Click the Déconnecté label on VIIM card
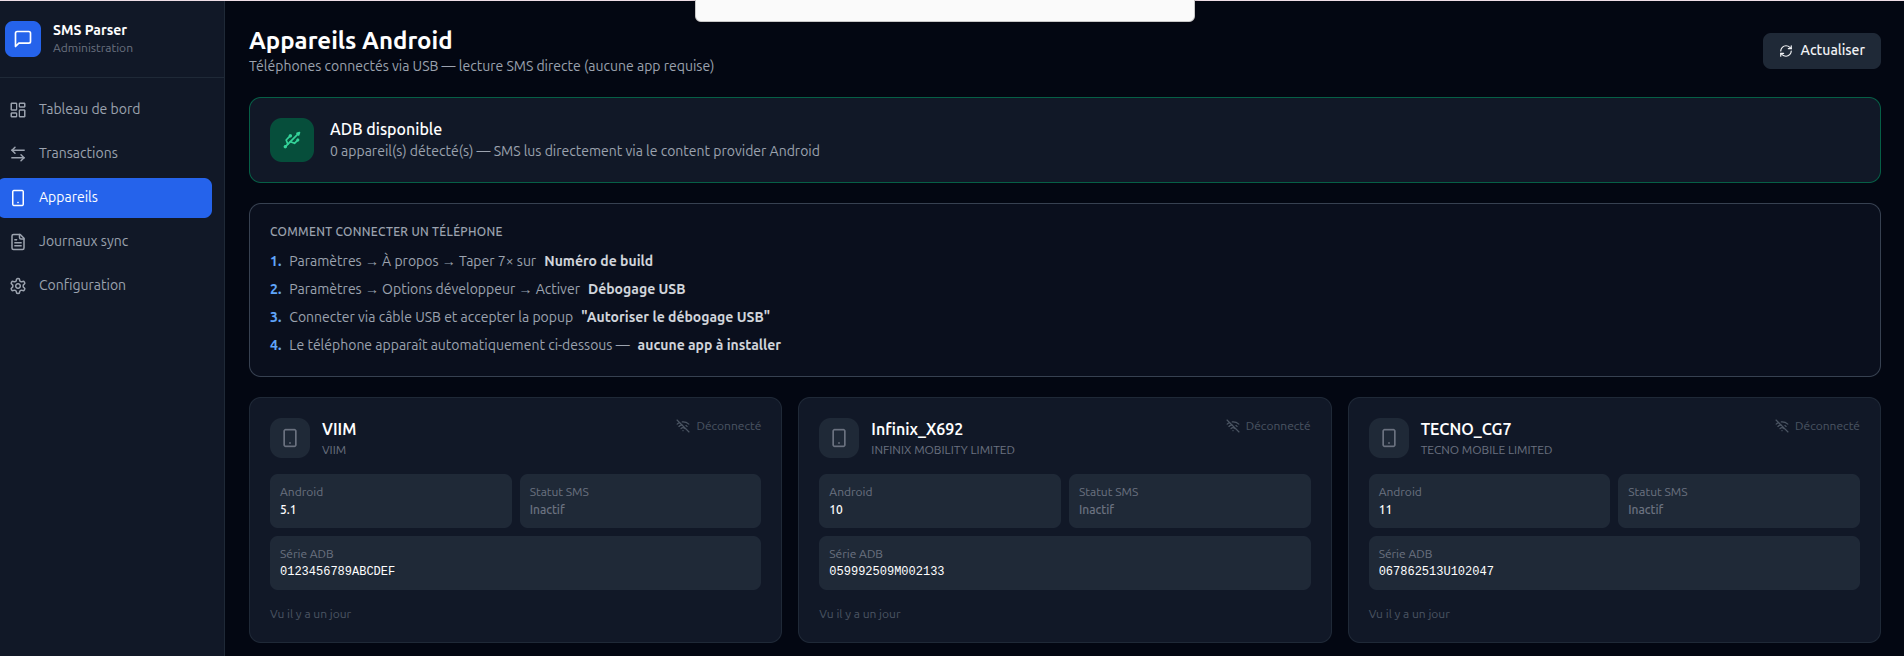The image size is (1904, 656). click(729, 426)
